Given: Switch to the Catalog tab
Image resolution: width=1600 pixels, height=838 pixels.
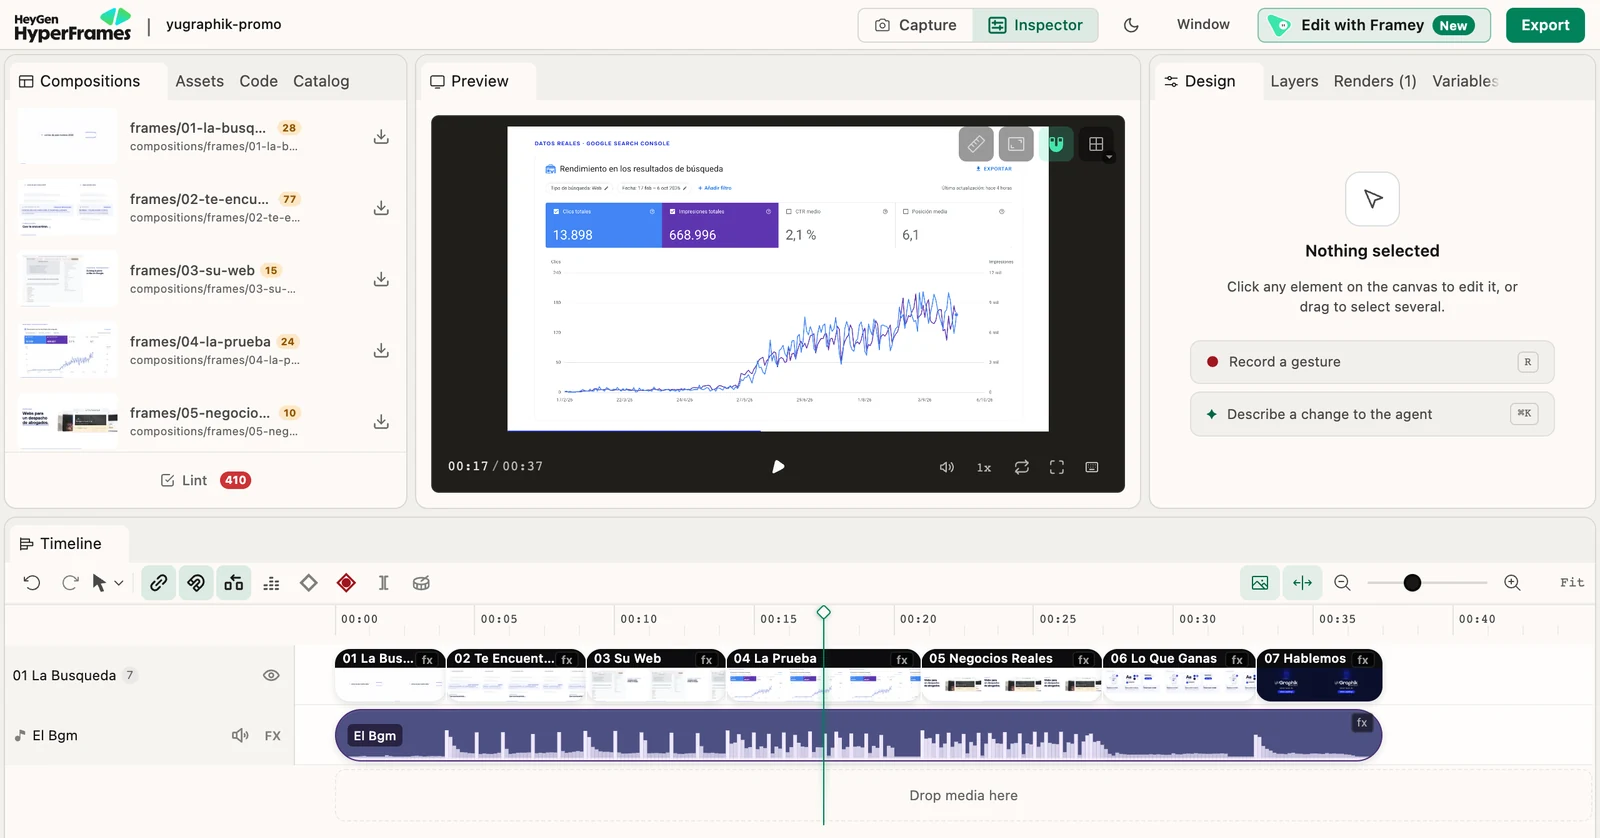Looking at the screenshot, I should pos(321,81).
